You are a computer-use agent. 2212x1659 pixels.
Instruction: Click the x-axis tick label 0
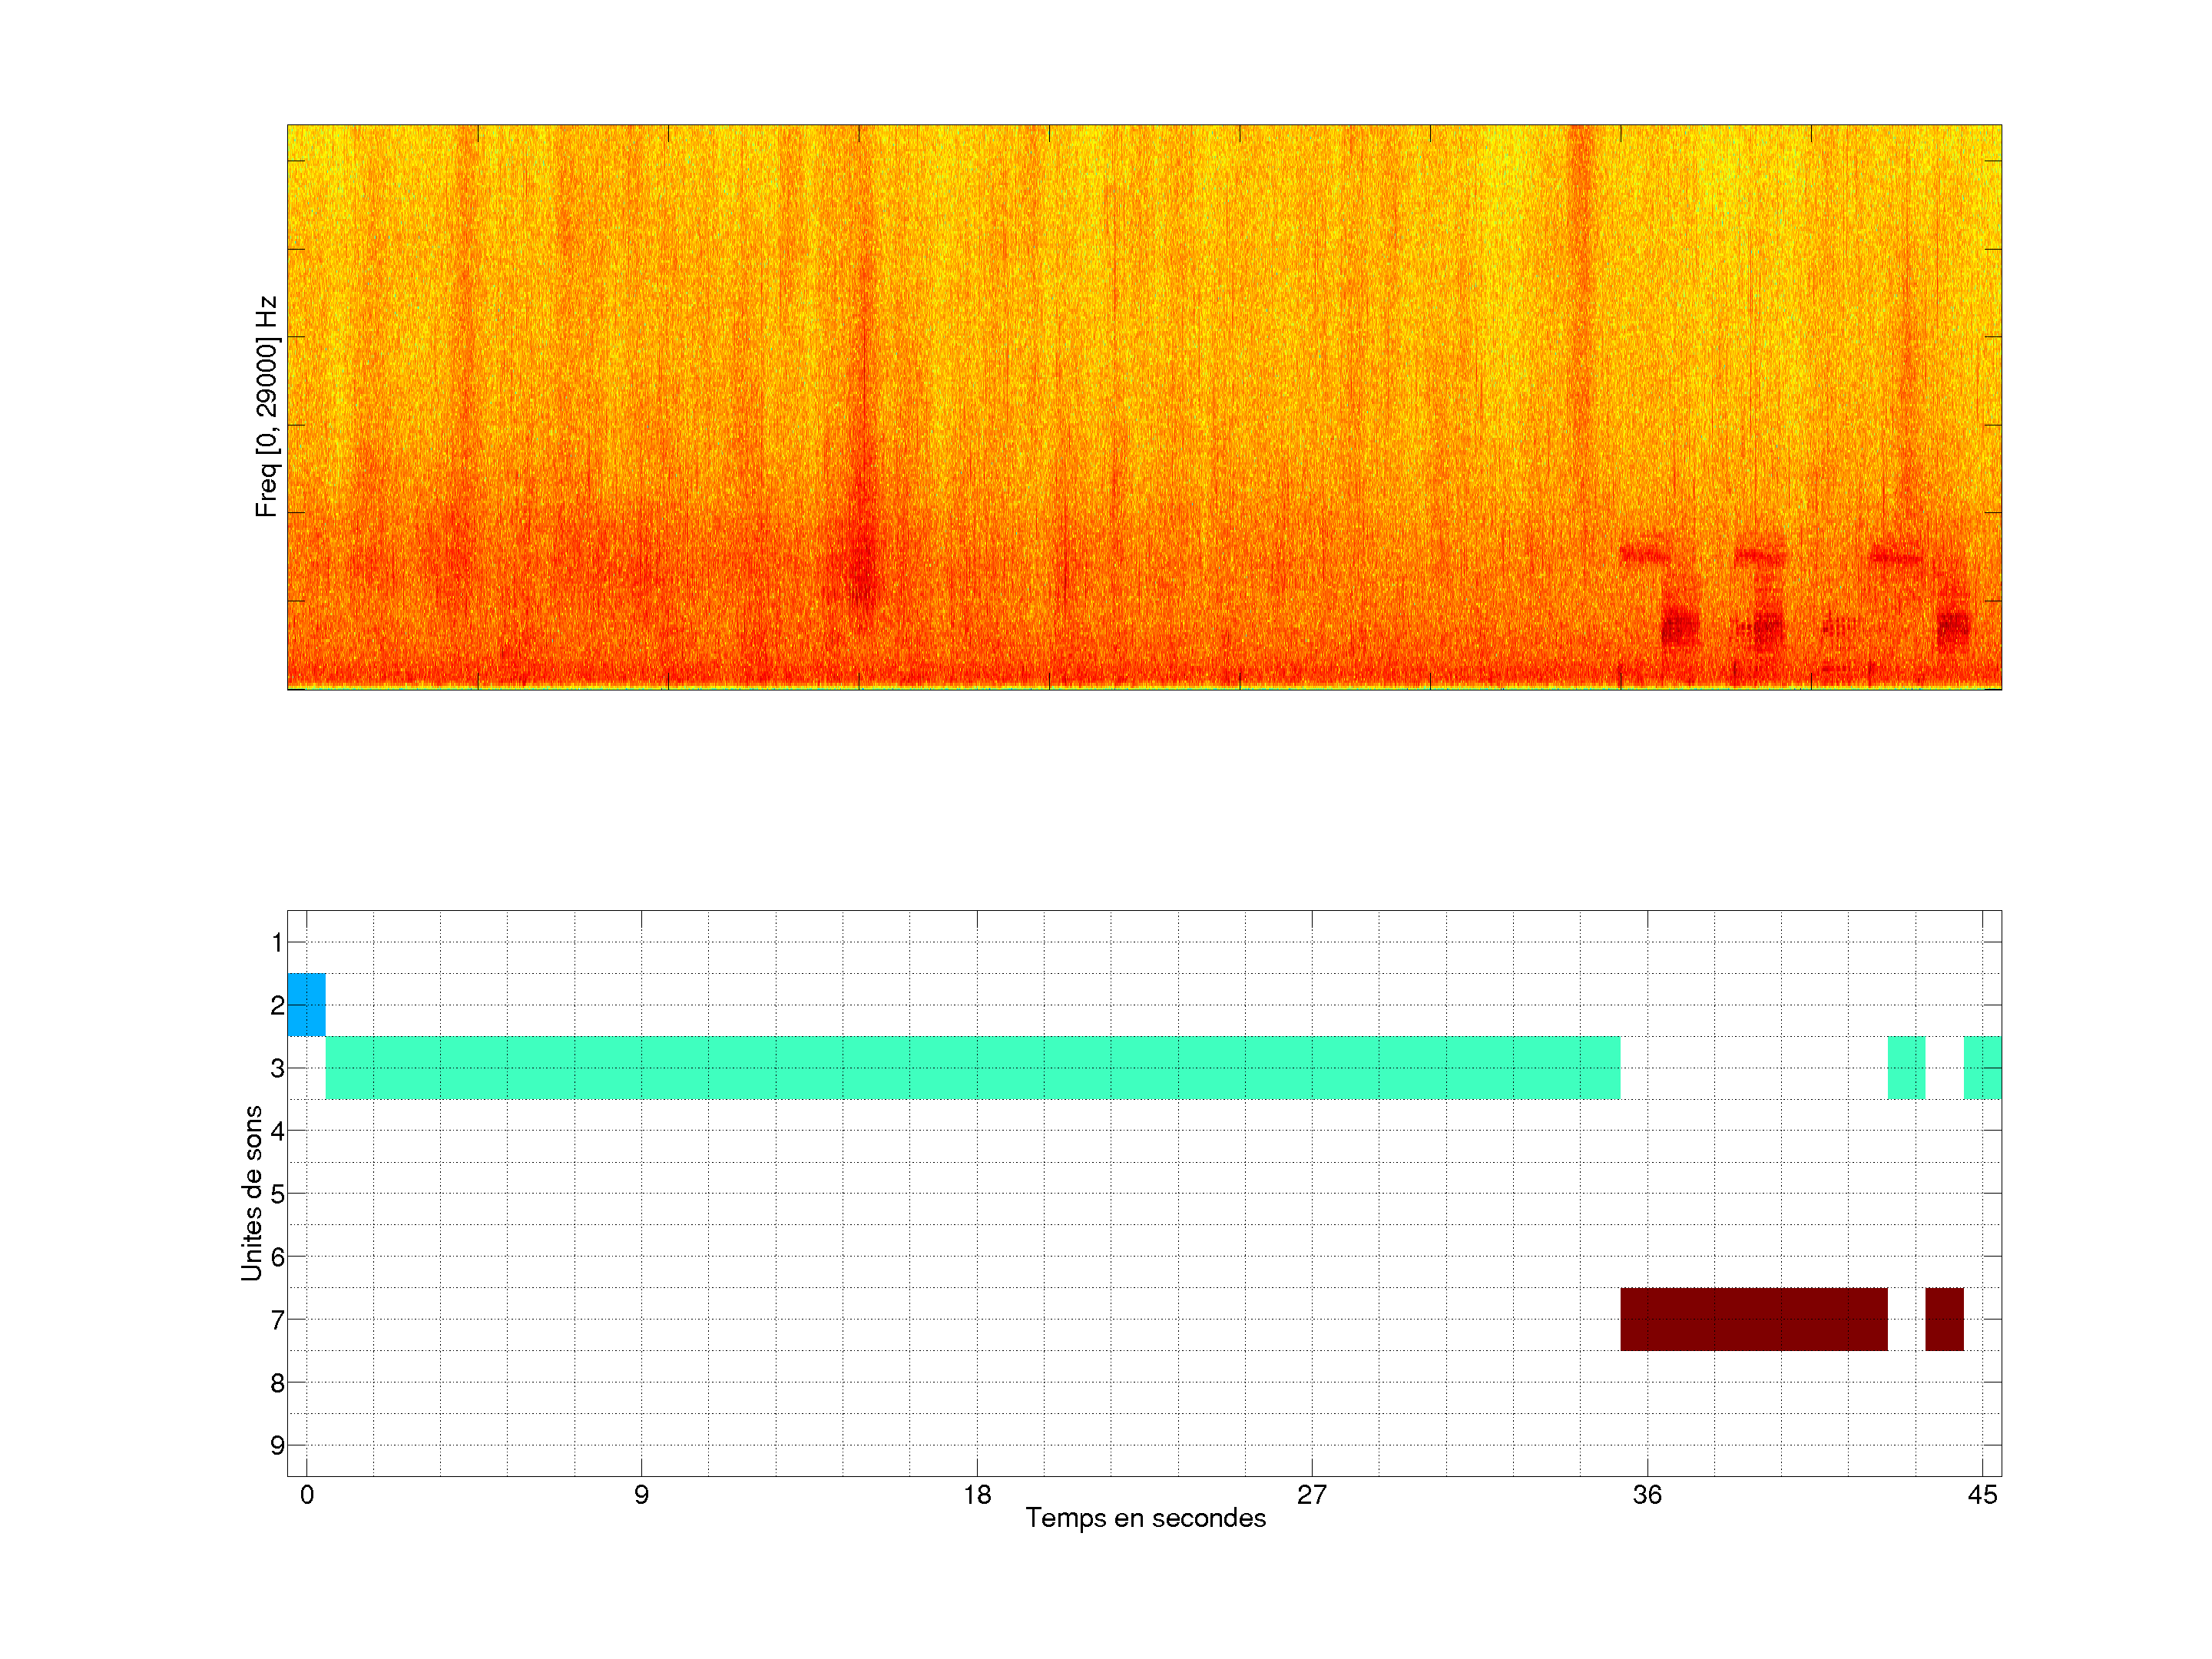pyautogui.click(x=307, y=1495)
